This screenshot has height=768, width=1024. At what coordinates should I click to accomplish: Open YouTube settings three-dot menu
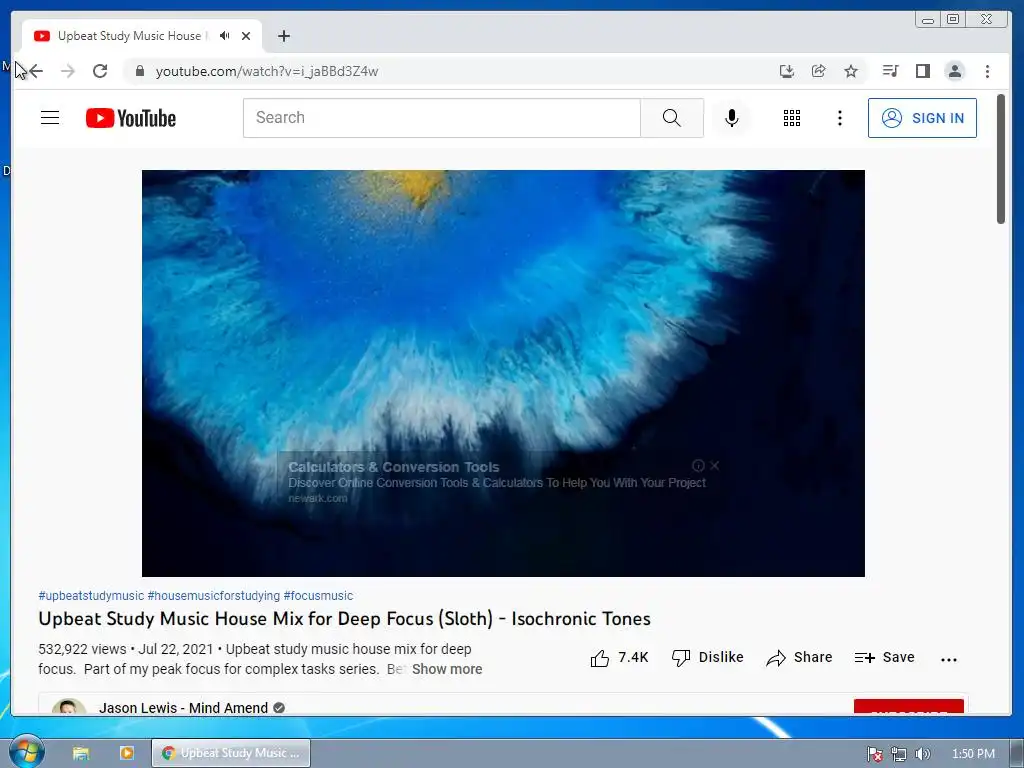point(840,118)
